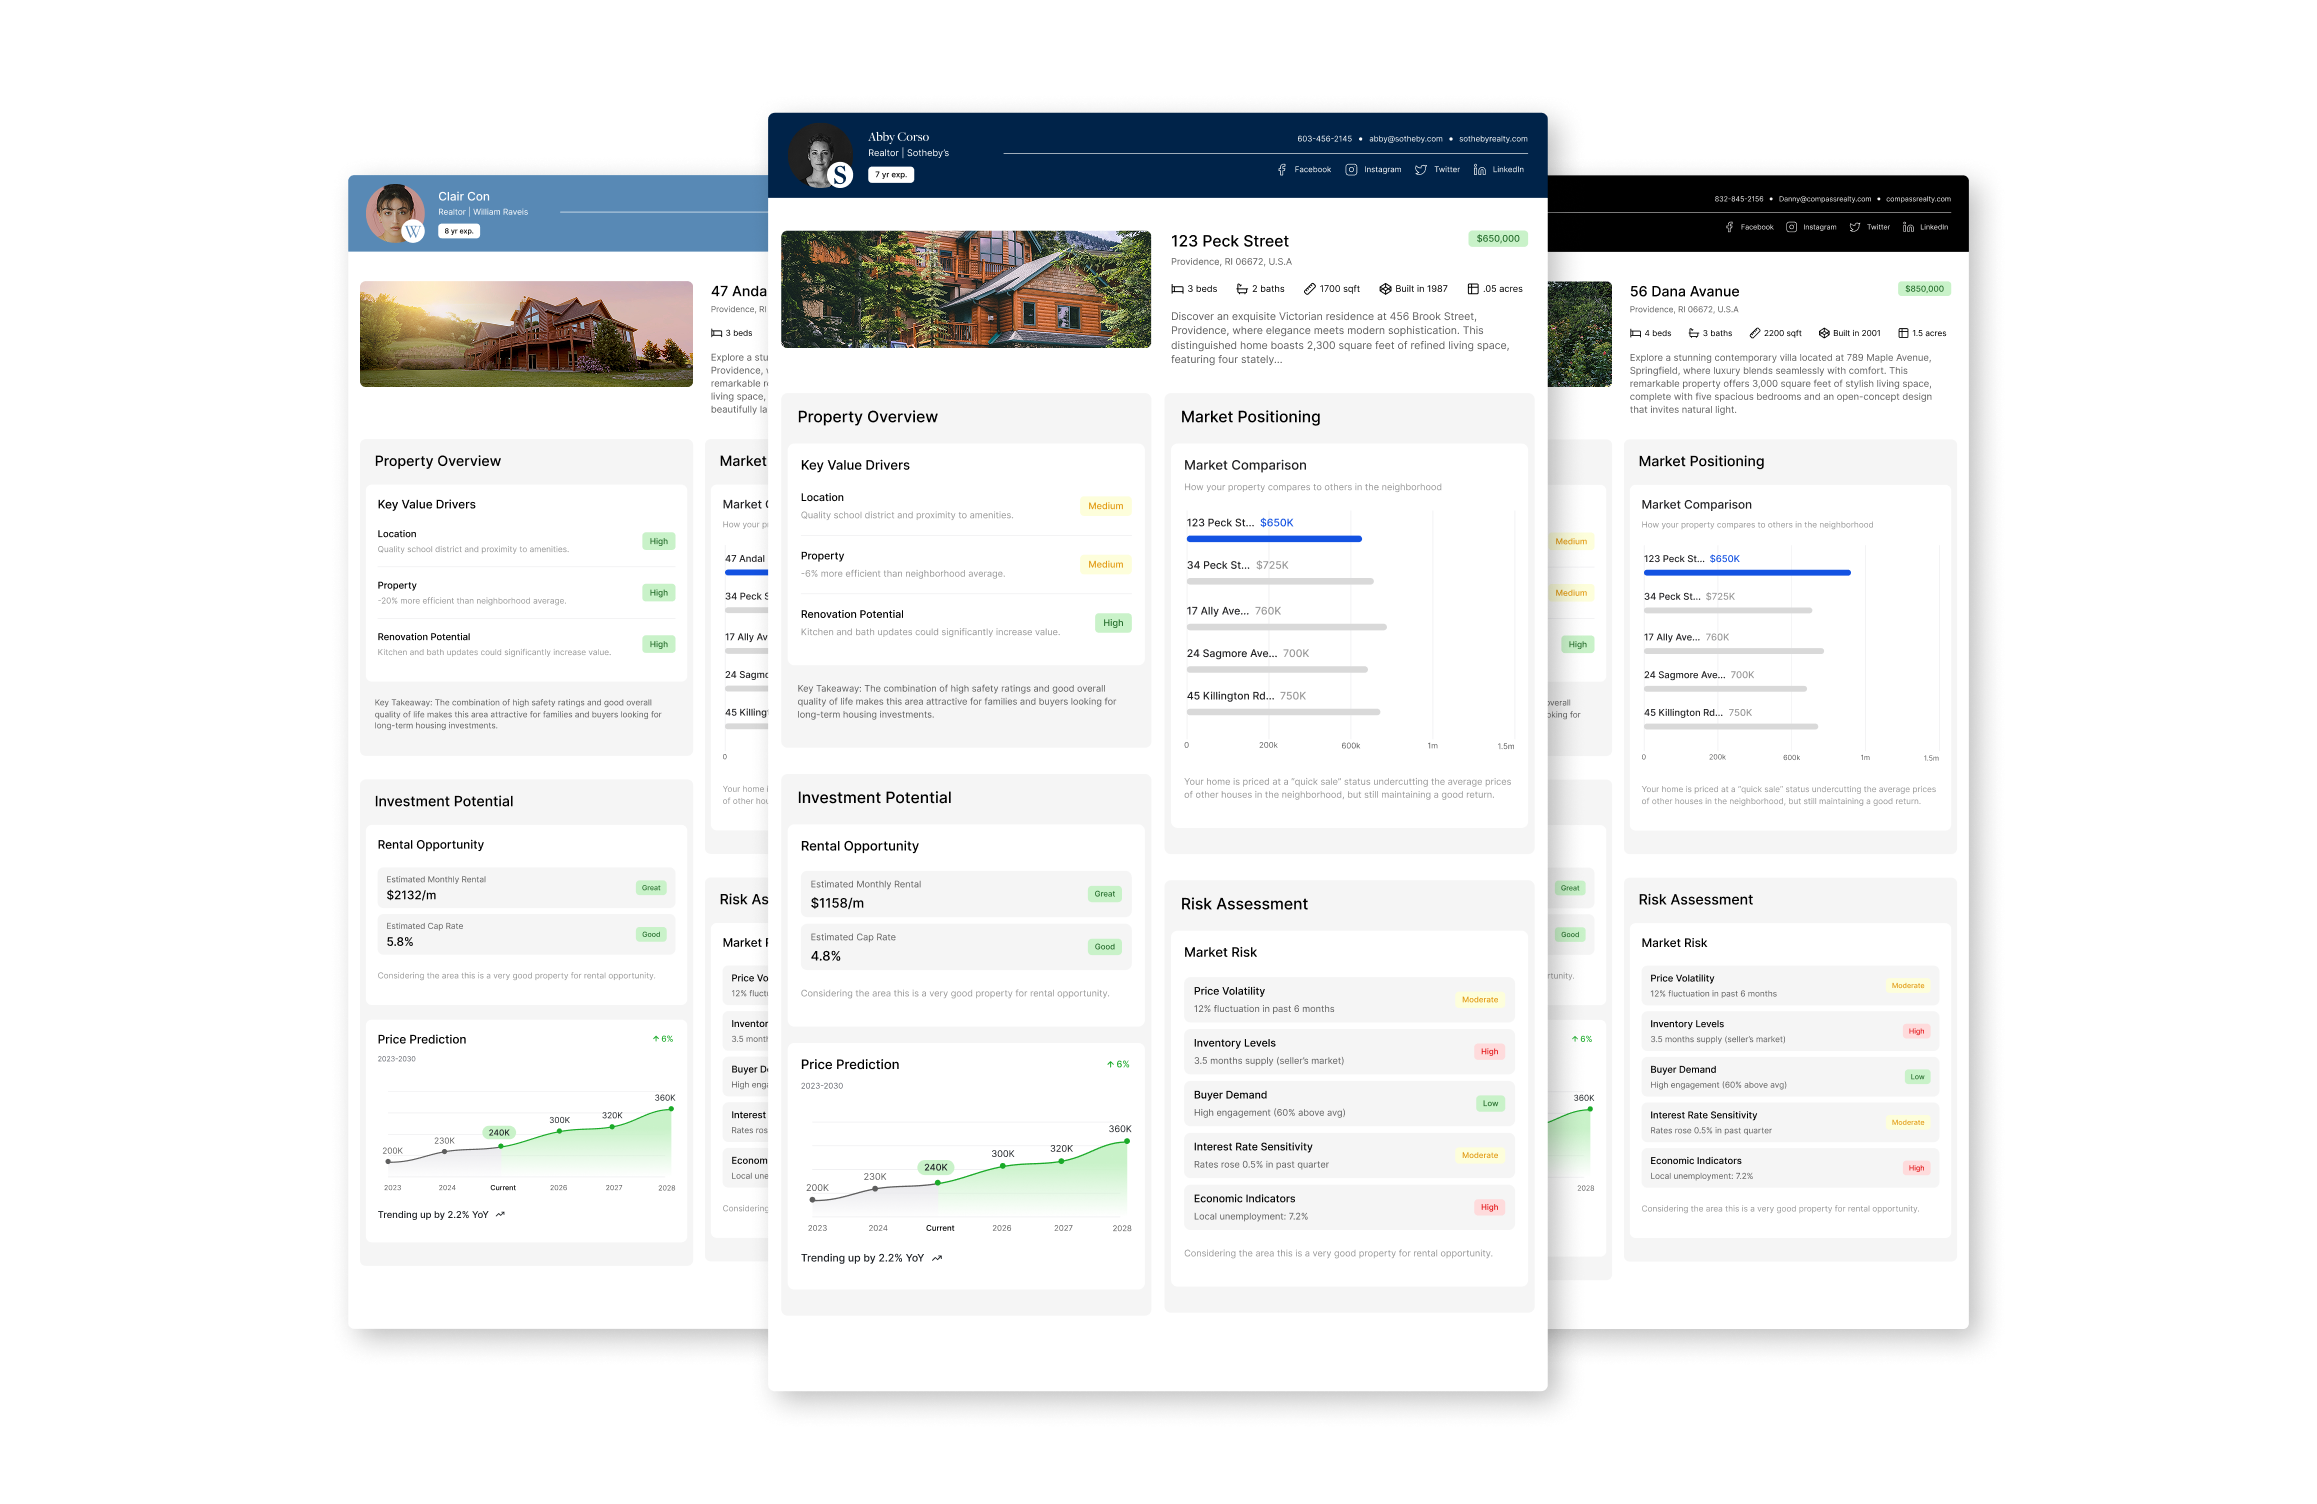
Task: Open LinkedIn from the Compass Realty header
Action: tap(1929, 227)
